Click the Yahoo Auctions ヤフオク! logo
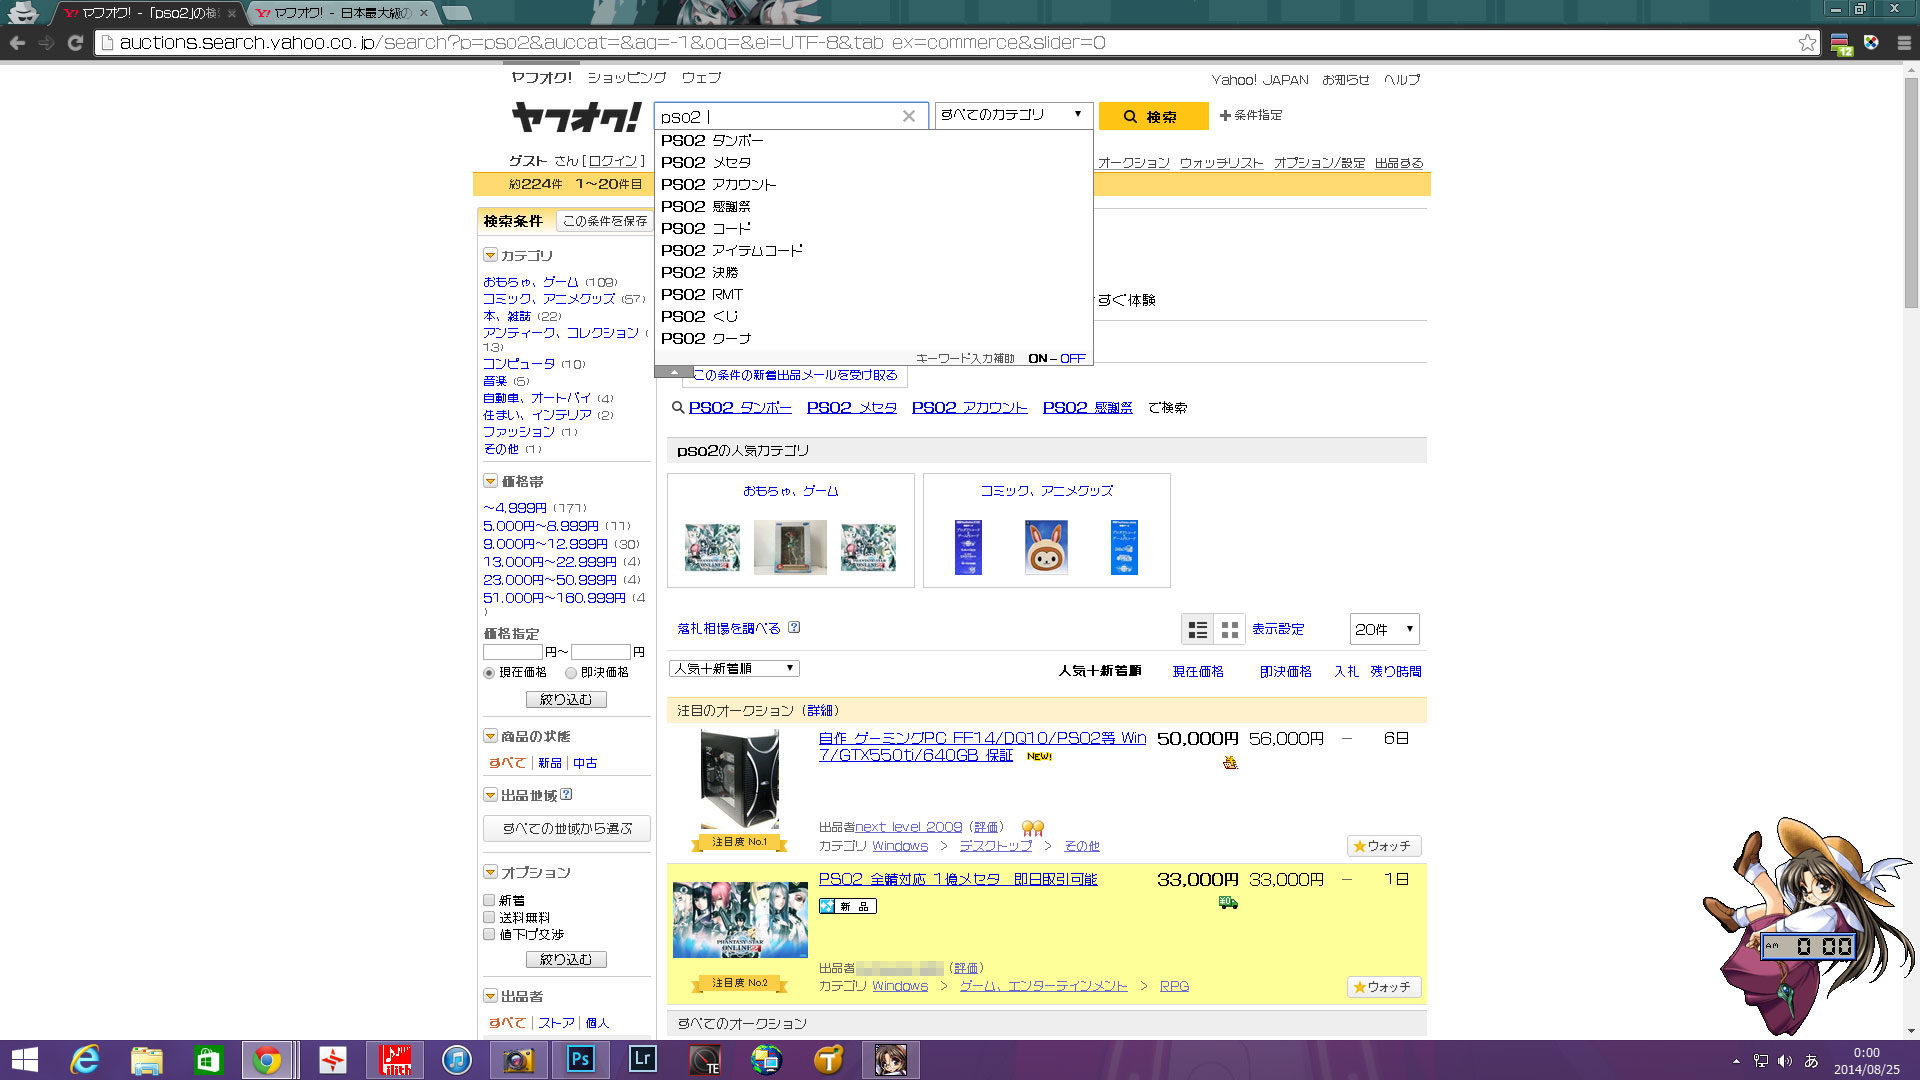Image resolution: width=1920 pixels, height=1080 pixels. pyautogui.click(x=576, y=117)
